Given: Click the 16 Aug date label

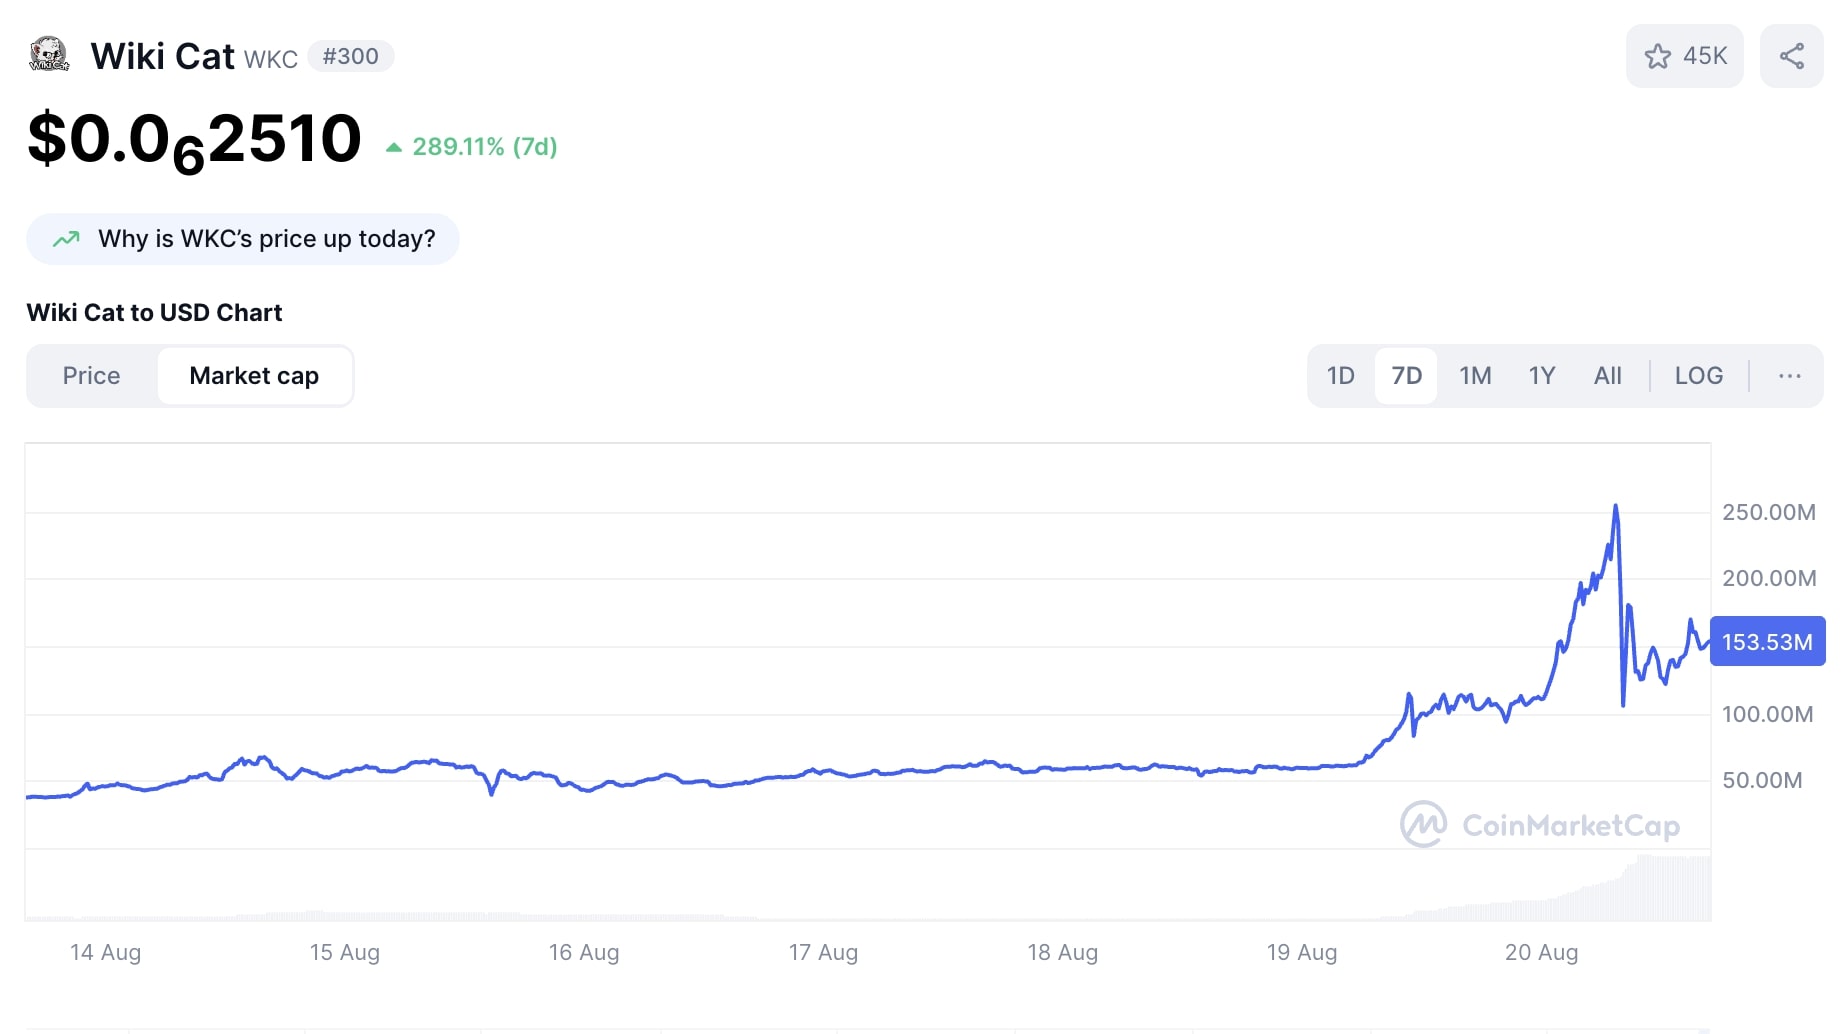Looking at the screenshot, I should pyautogui.click(x=584, y=952).
